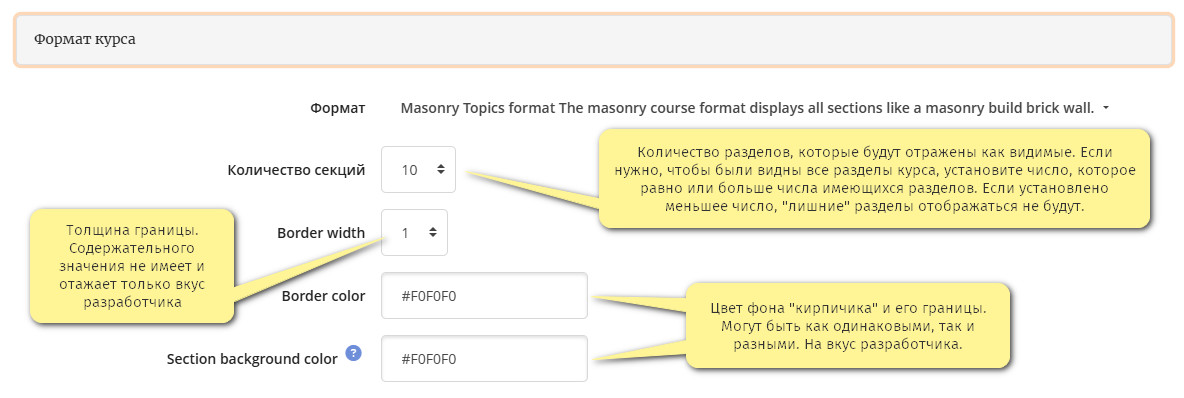The image size is (1184, 398).
Task: Click the Количество секций label
Action: [296, 171]
